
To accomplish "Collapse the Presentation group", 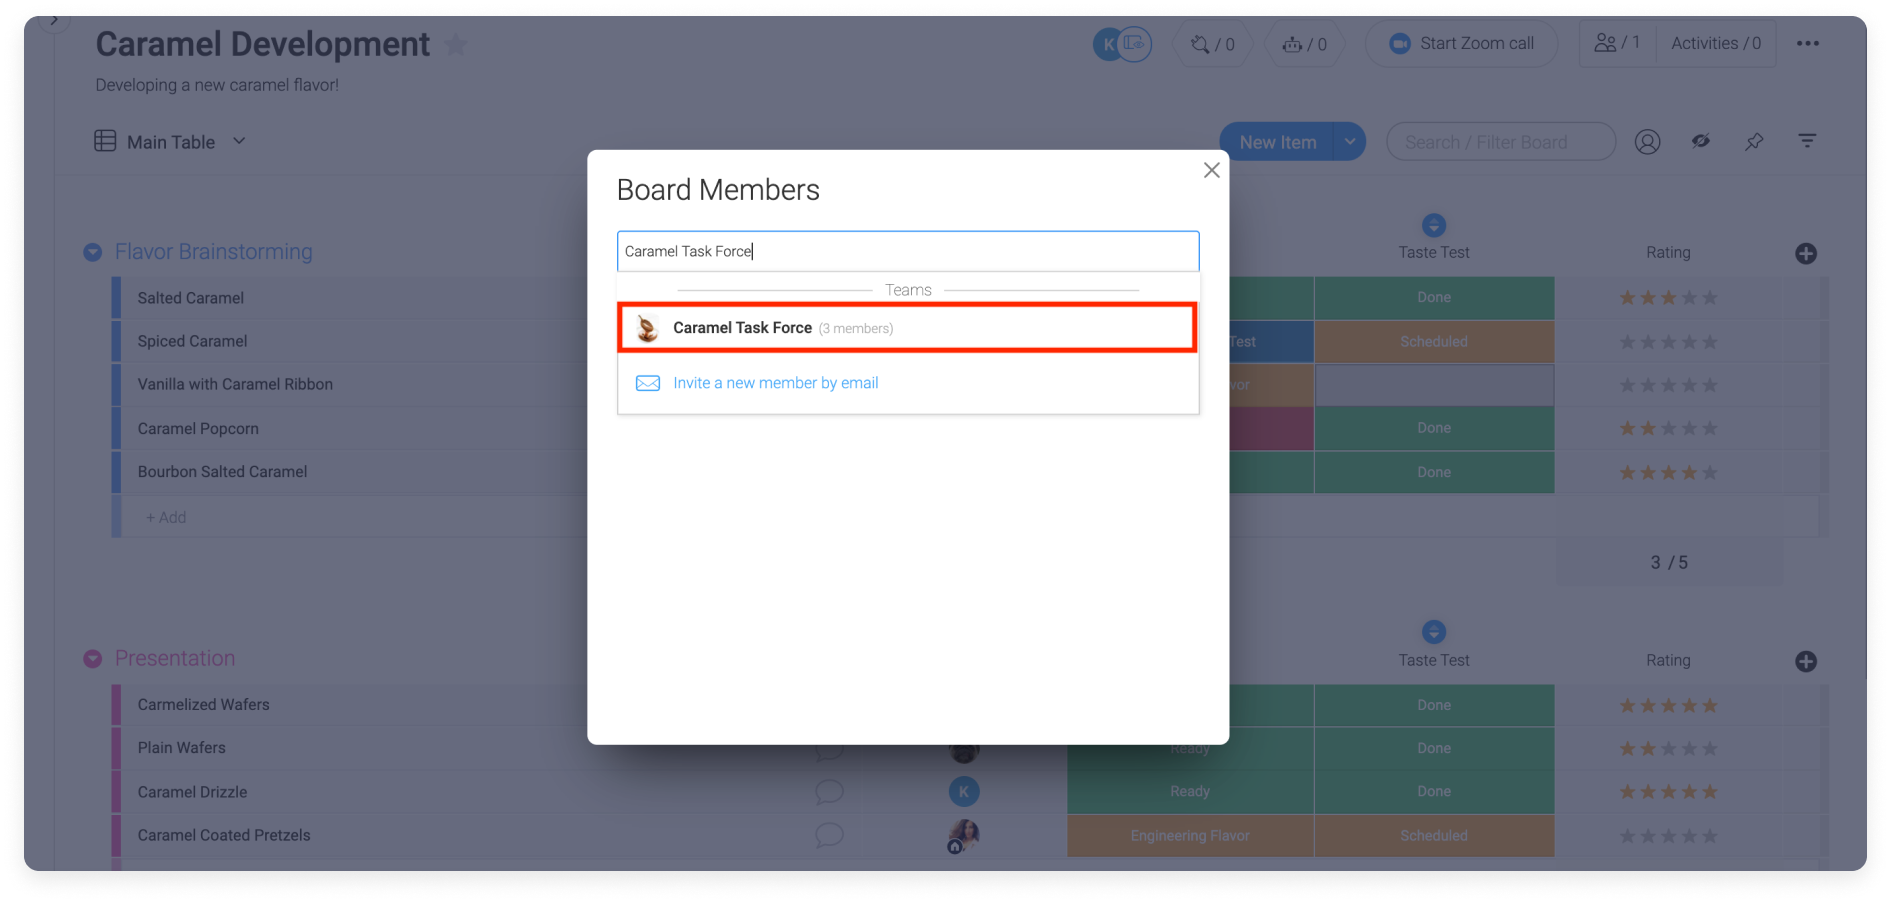I will [x=93, y=659].
